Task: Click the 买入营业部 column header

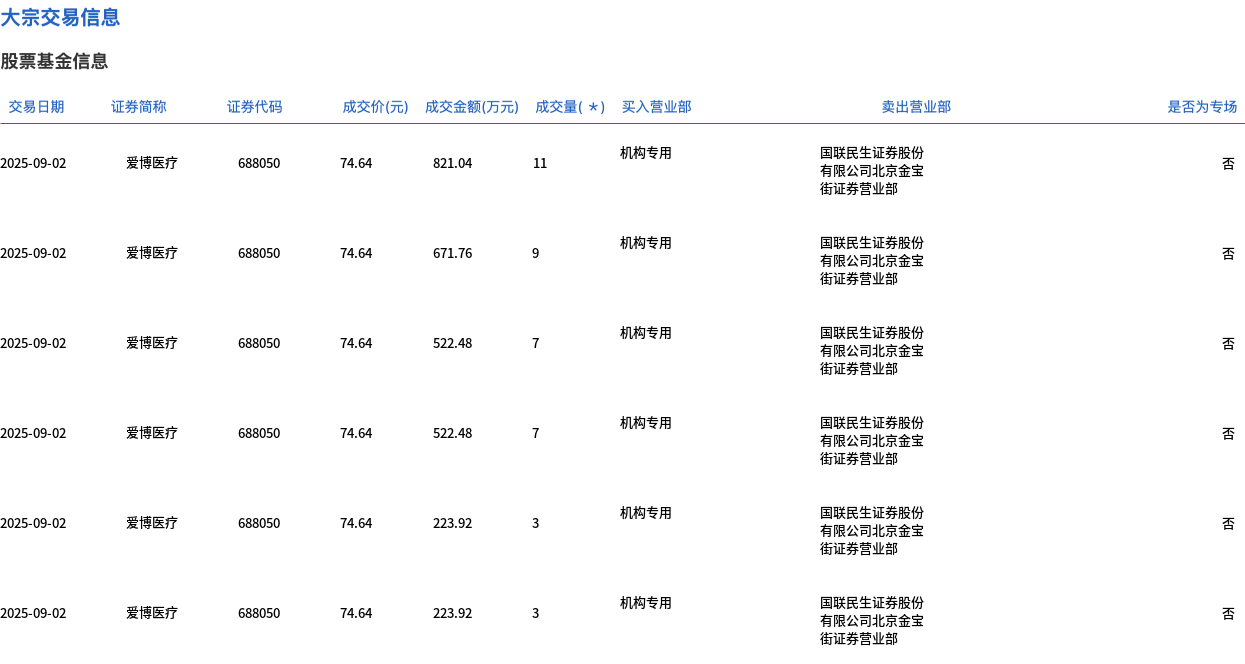Action: (x=656, y=107)
